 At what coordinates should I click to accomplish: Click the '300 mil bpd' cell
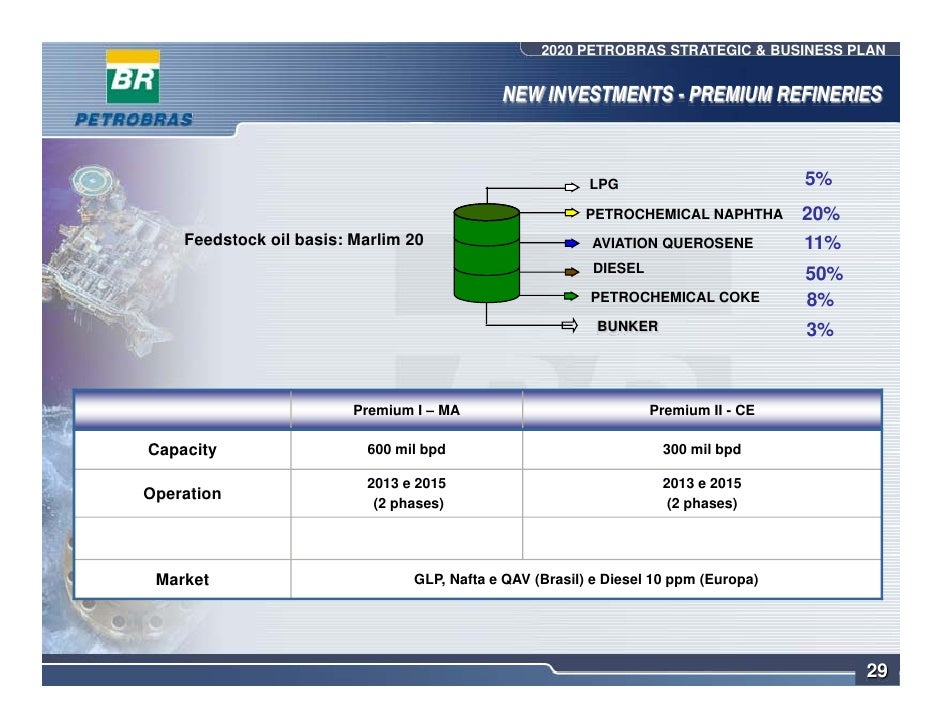702,449
